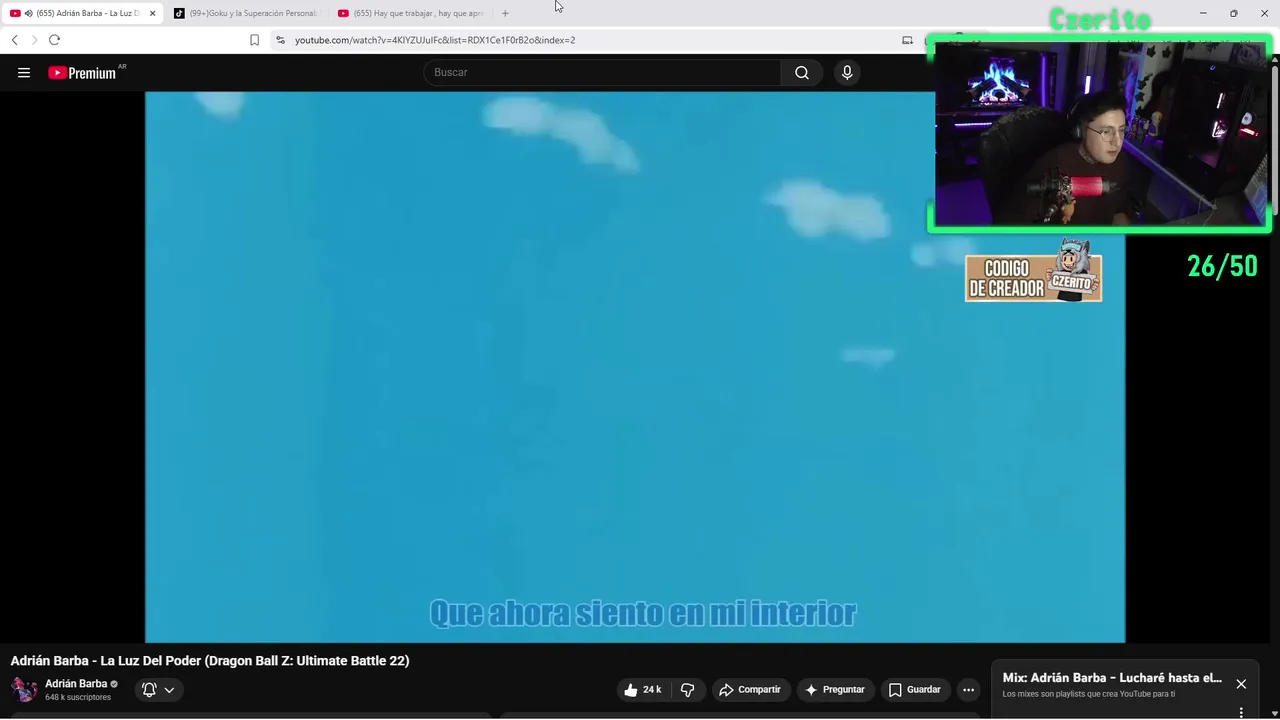Click Adrián Barba channel avatar

pos(24,689)
